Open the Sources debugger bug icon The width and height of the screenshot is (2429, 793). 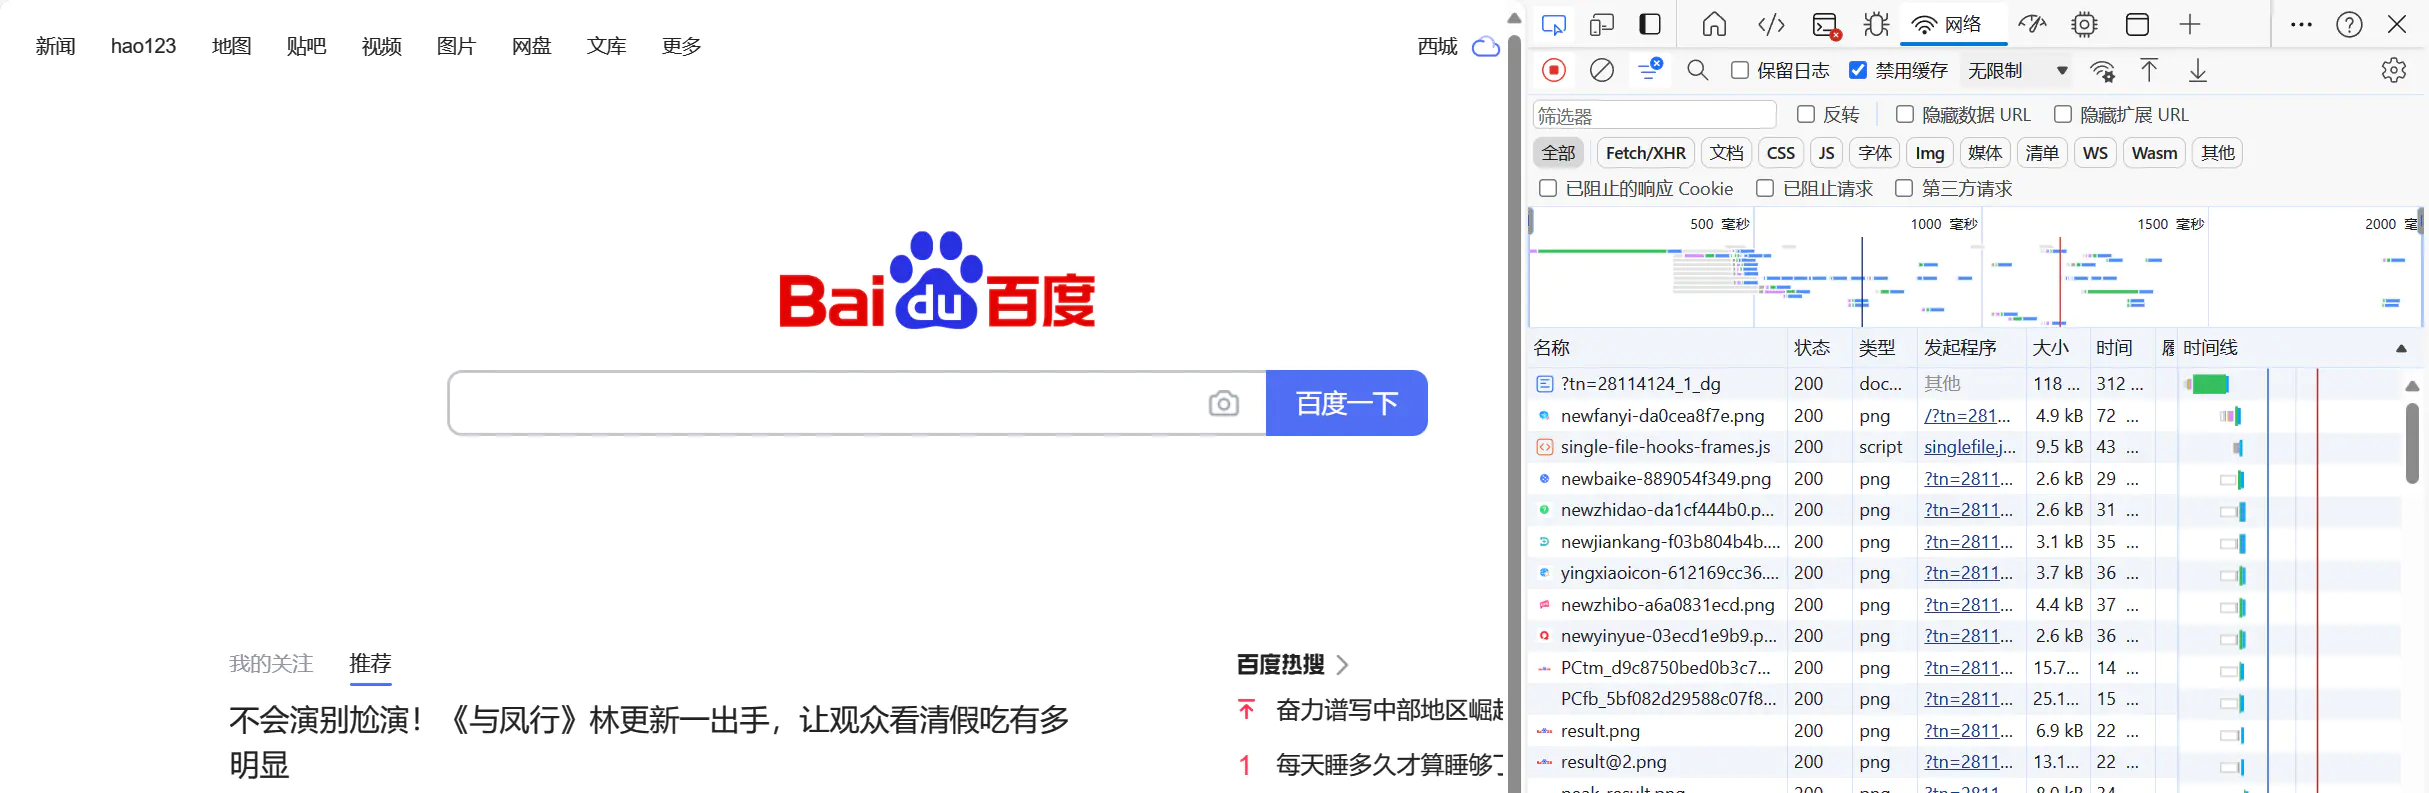click(x=1876, y=24)
